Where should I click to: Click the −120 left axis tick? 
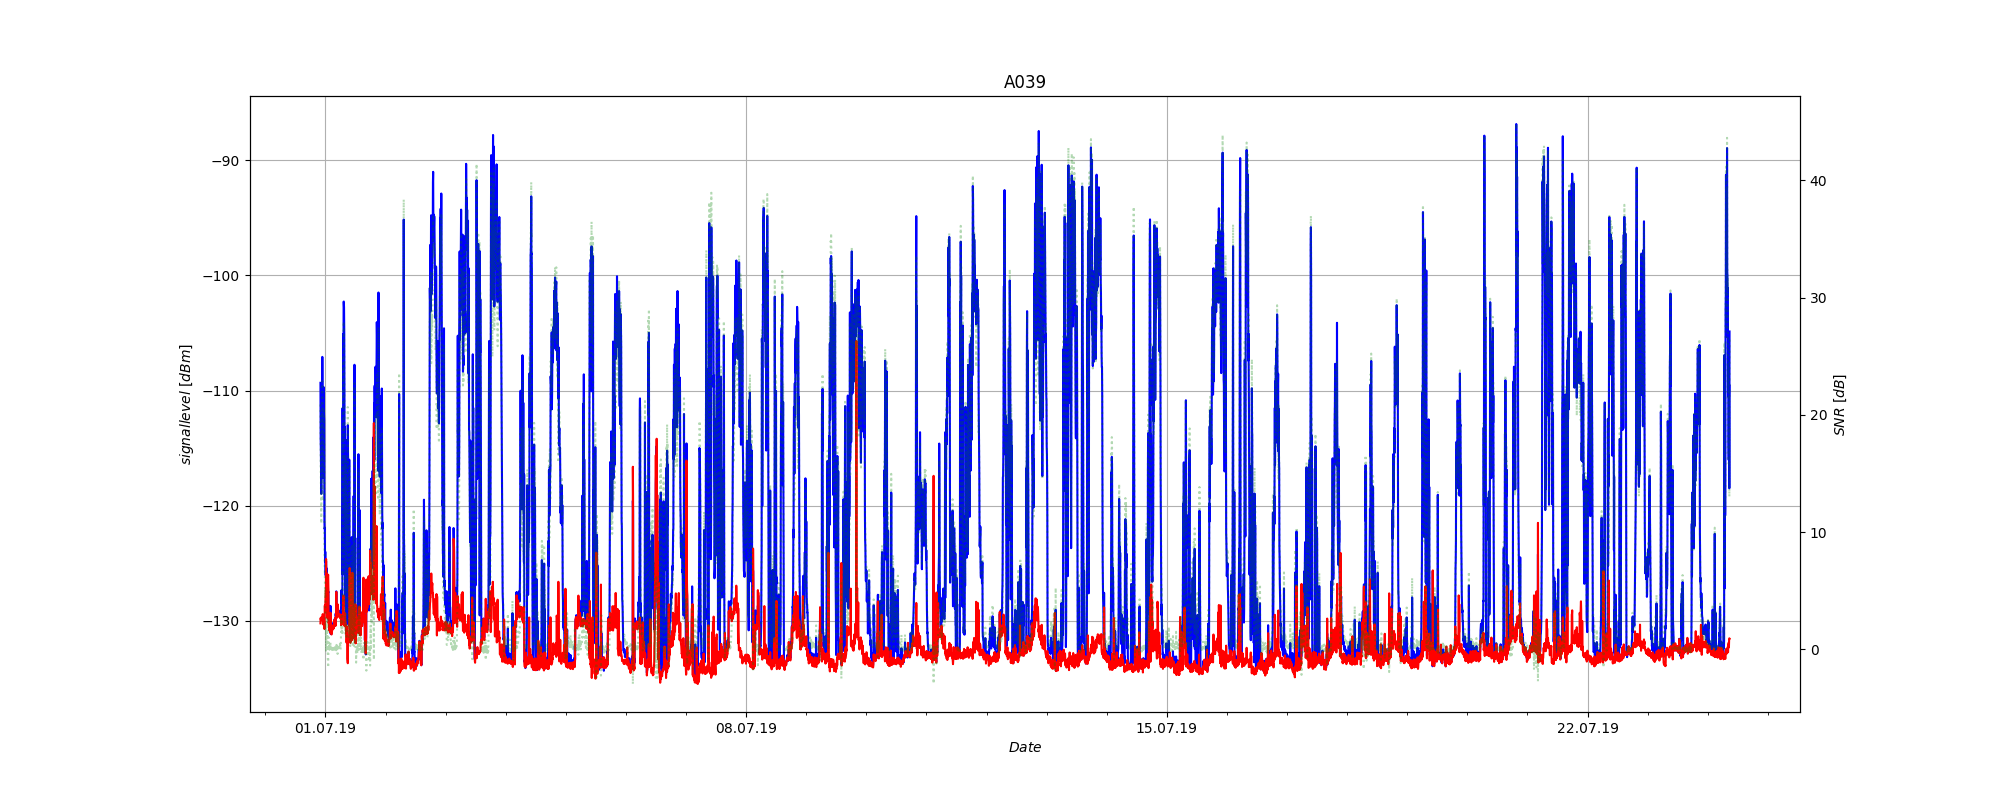221,506
